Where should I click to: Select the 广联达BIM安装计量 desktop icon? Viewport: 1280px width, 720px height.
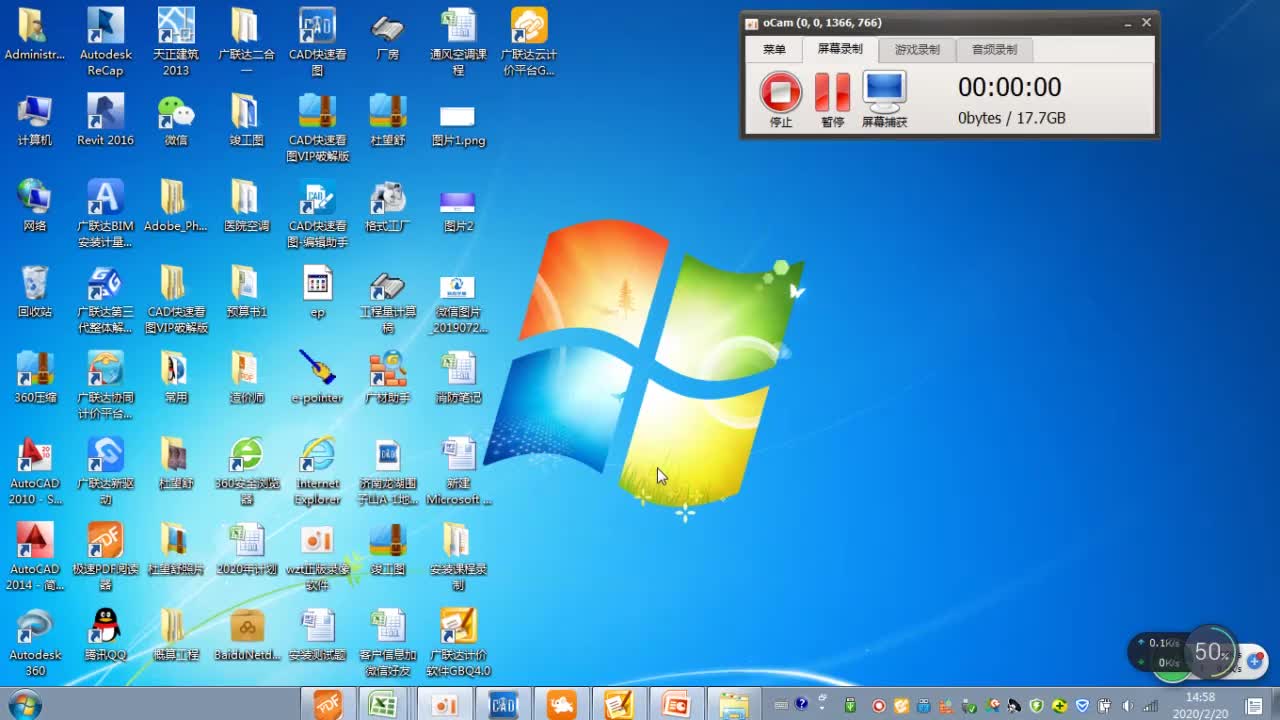pos(105,214)
